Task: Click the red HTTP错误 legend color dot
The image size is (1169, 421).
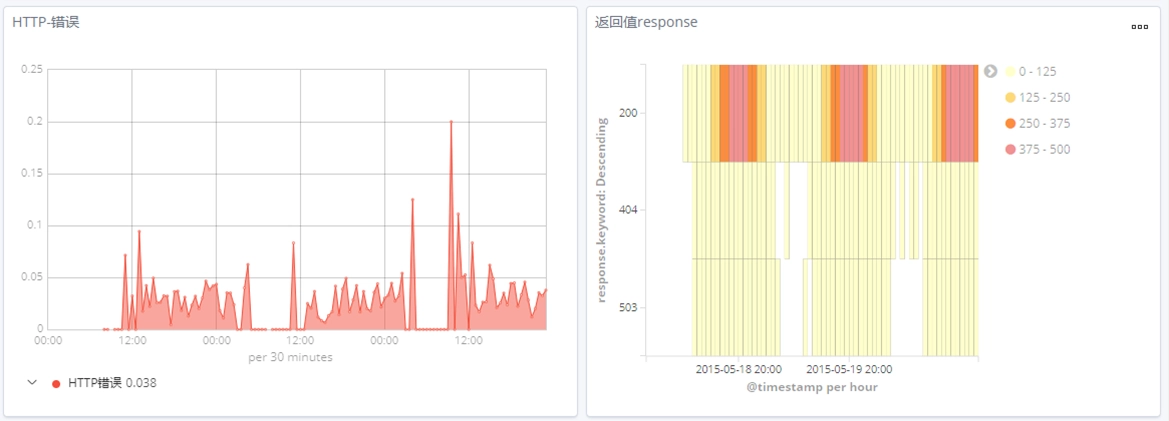Action: click(x=56, y=383)
